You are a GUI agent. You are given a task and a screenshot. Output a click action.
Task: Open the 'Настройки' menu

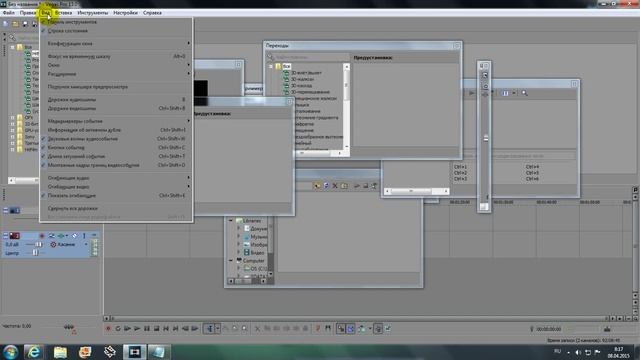point(125,13)
